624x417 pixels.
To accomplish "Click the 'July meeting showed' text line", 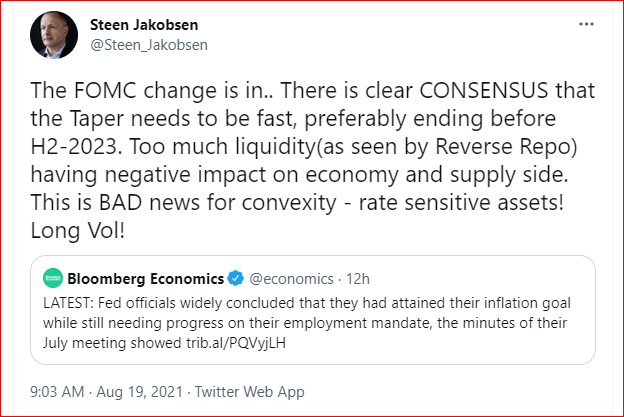I will [164, 343].
